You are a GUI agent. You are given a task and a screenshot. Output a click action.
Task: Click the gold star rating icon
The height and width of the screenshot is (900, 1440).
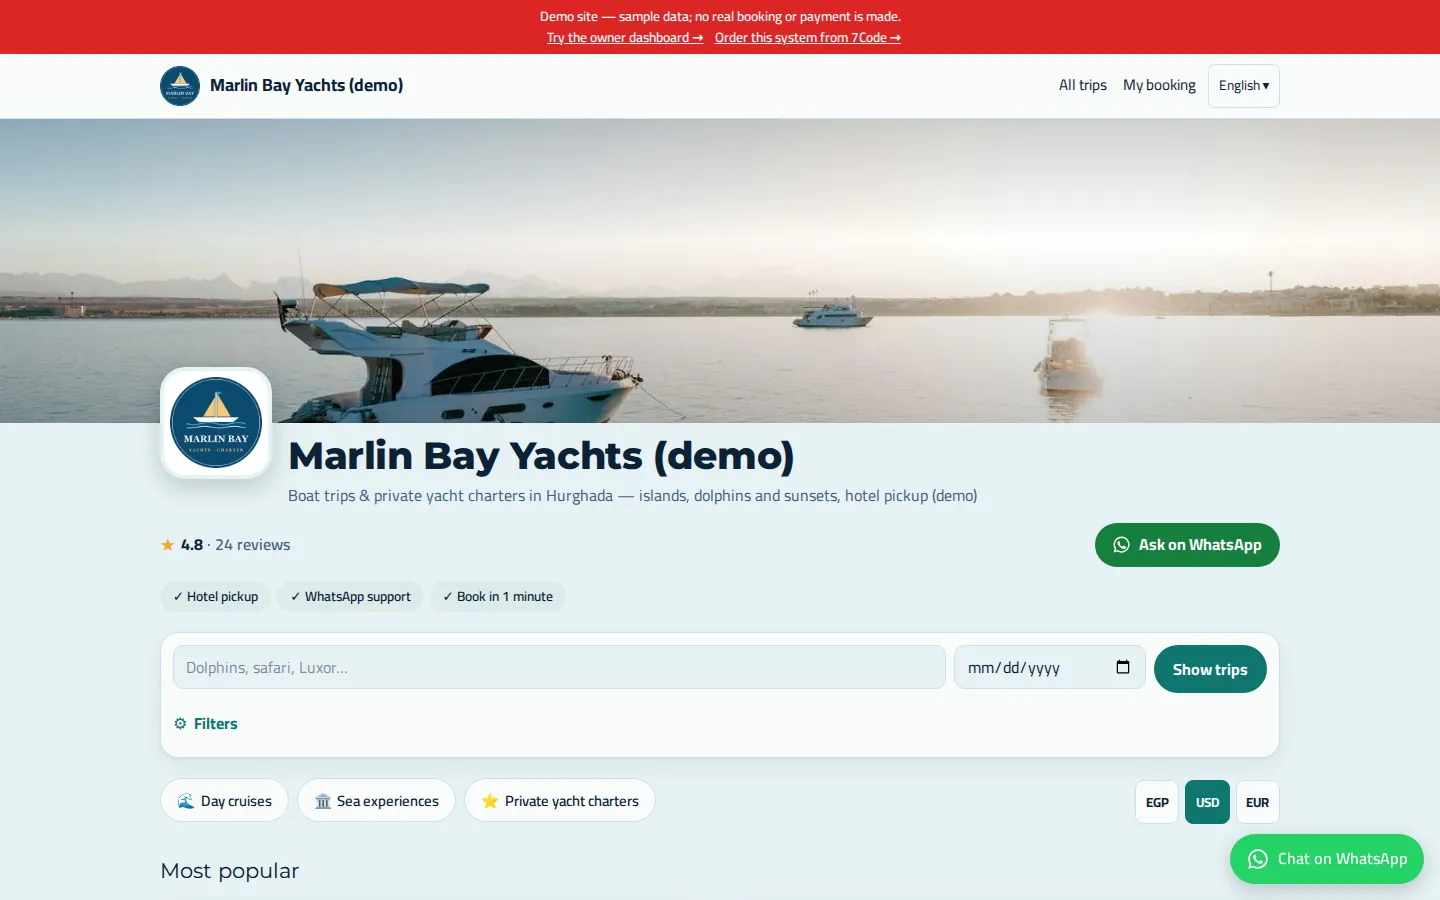click(168, 545)
